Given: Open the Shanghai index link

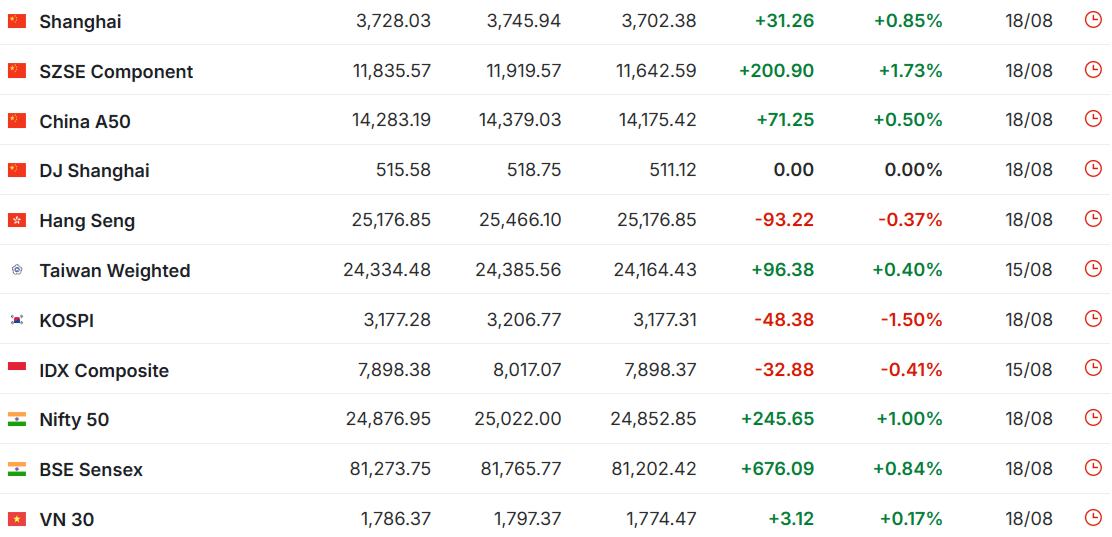Looking at the screenshot, I should pyautogui.click(x=80, y=22).
